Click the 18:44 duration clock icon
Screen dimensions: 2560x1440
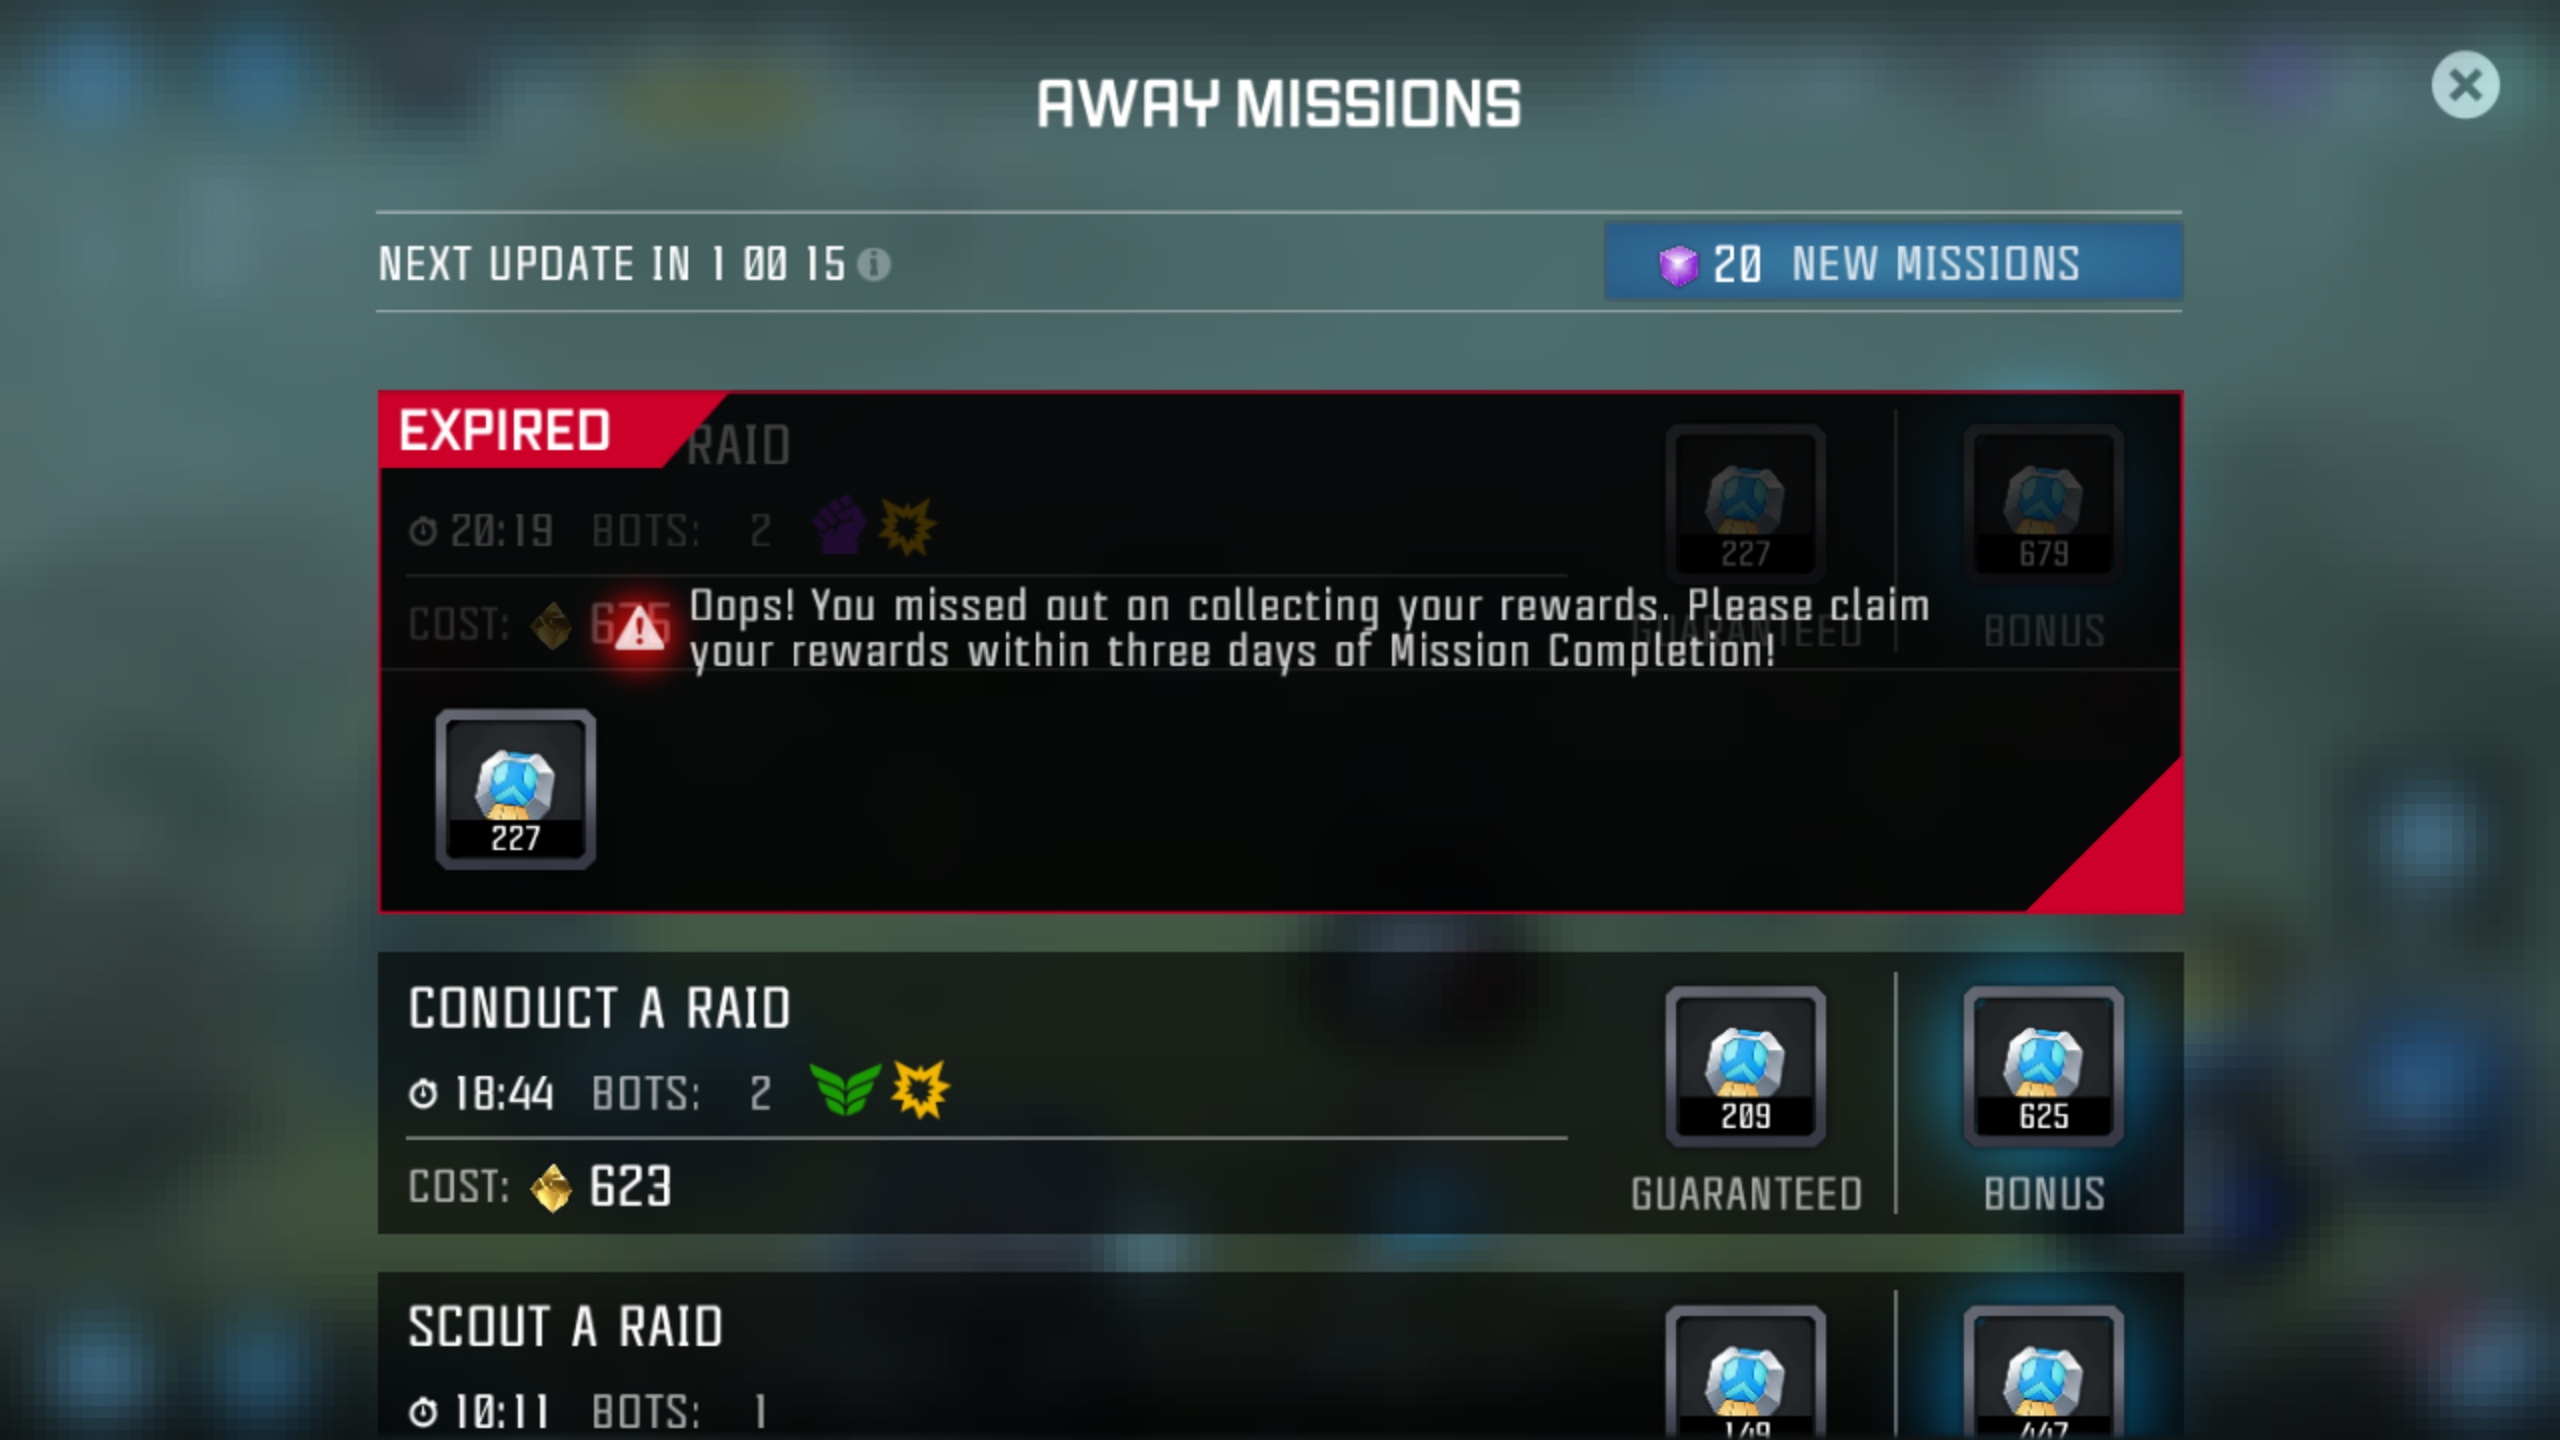point(423,1093)
